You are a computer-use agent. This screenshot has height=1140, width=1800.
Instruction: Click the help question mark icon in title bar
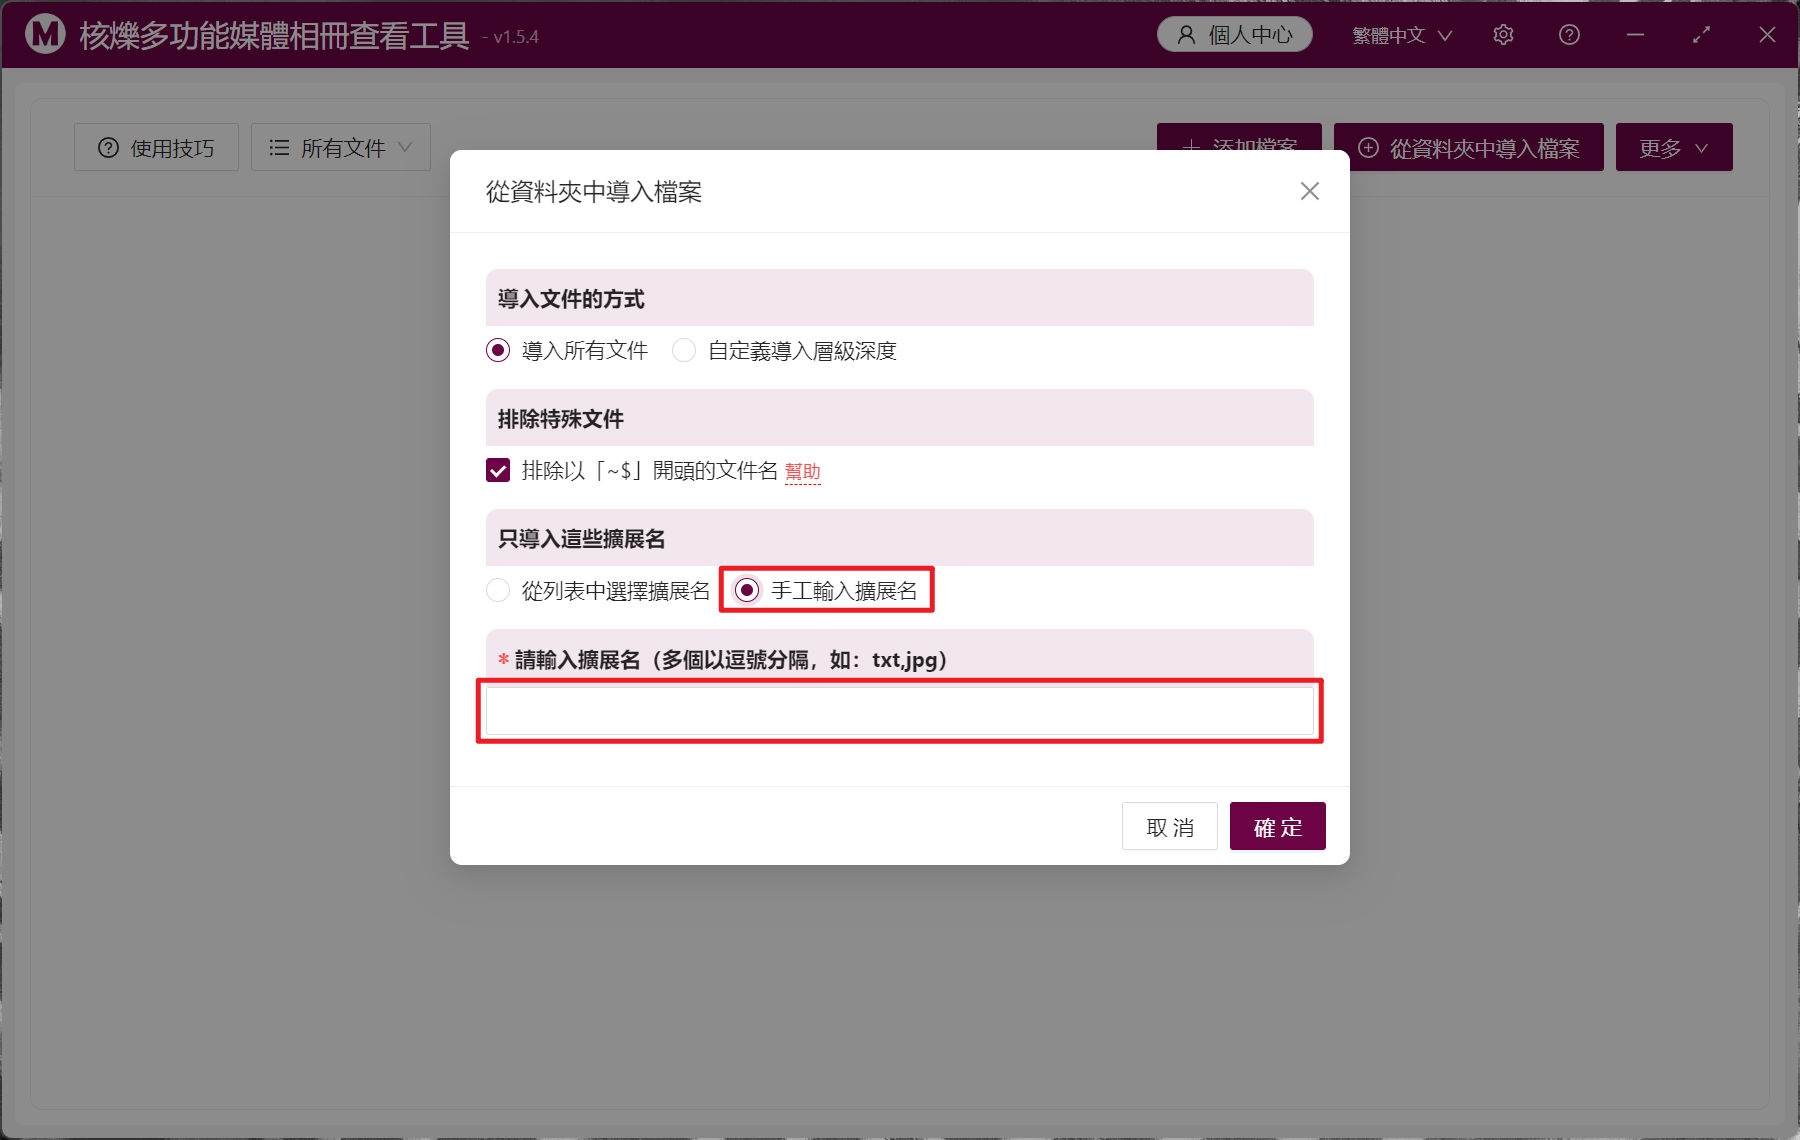click(1569, 35)
